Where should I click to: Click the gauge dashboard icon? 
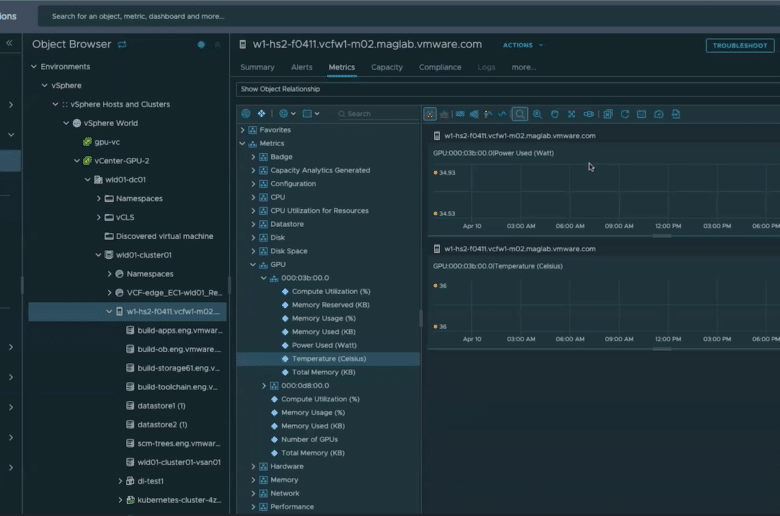point(659,114)
